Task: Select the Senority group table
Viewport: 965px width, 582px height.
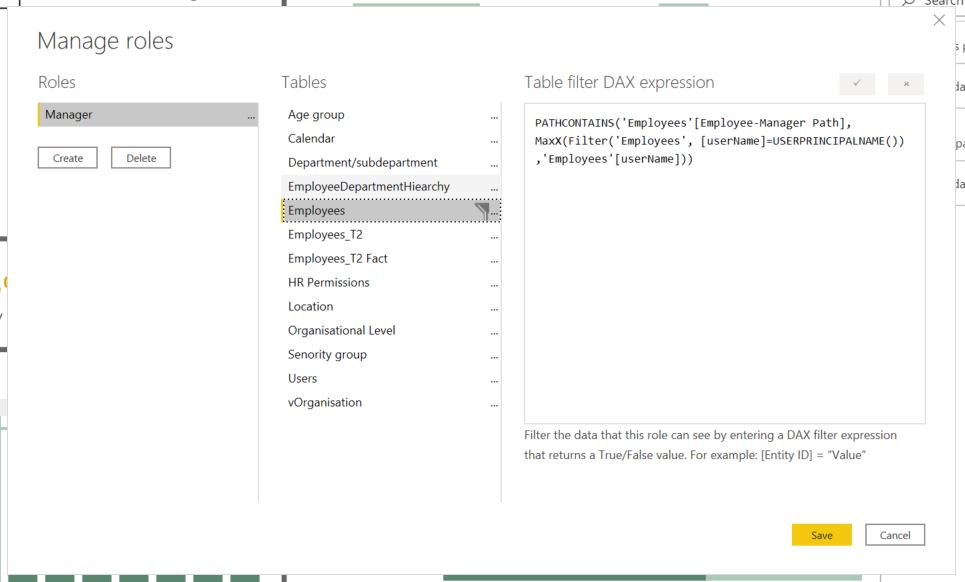Action: tap(391, 354)
